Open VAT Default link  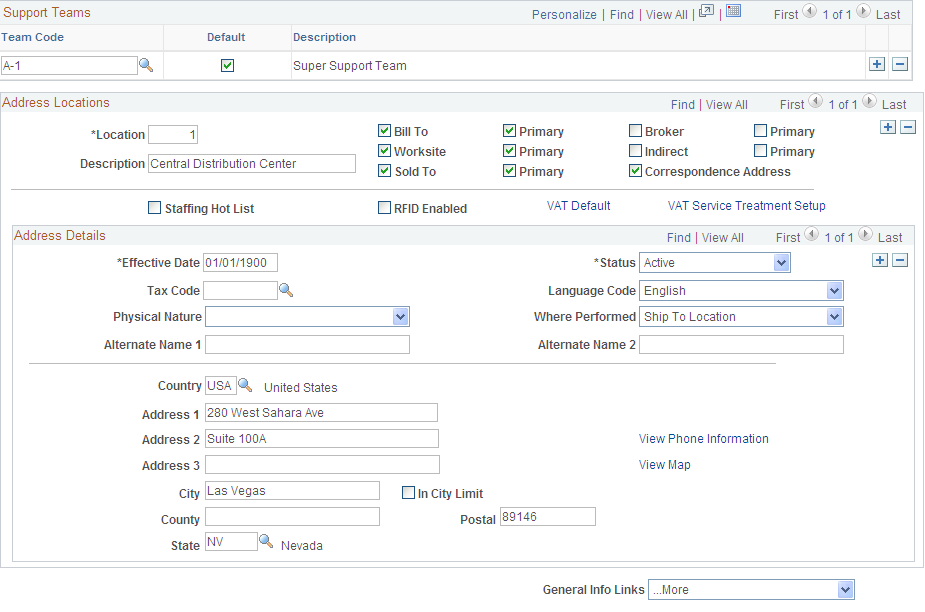coord(578,205)
